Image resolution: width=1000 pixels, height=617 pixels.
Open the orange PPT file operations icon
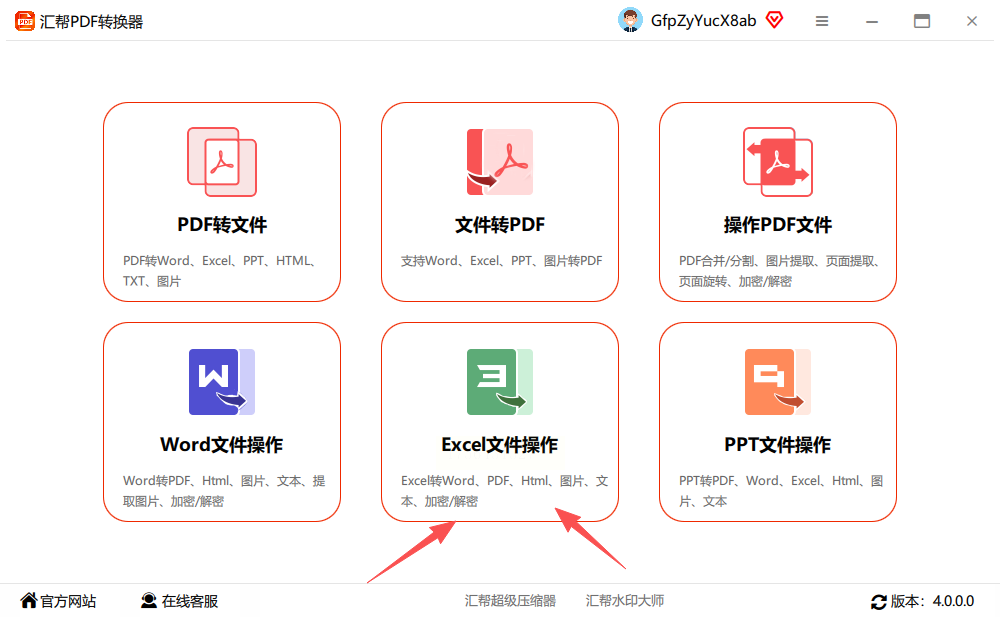click(x=777, y=382)
